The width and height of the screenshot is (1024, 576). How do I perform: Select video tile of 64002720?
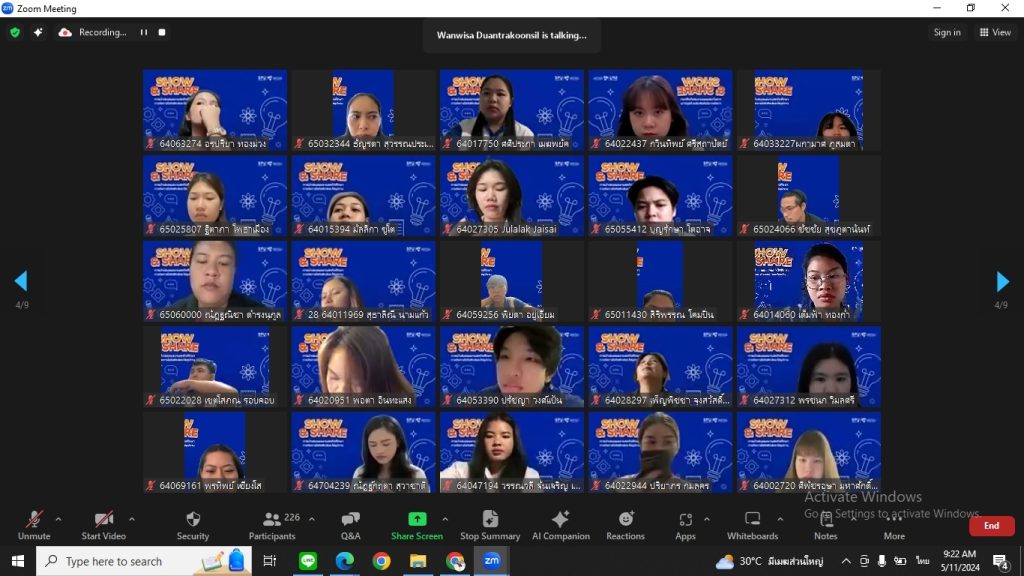808,452
